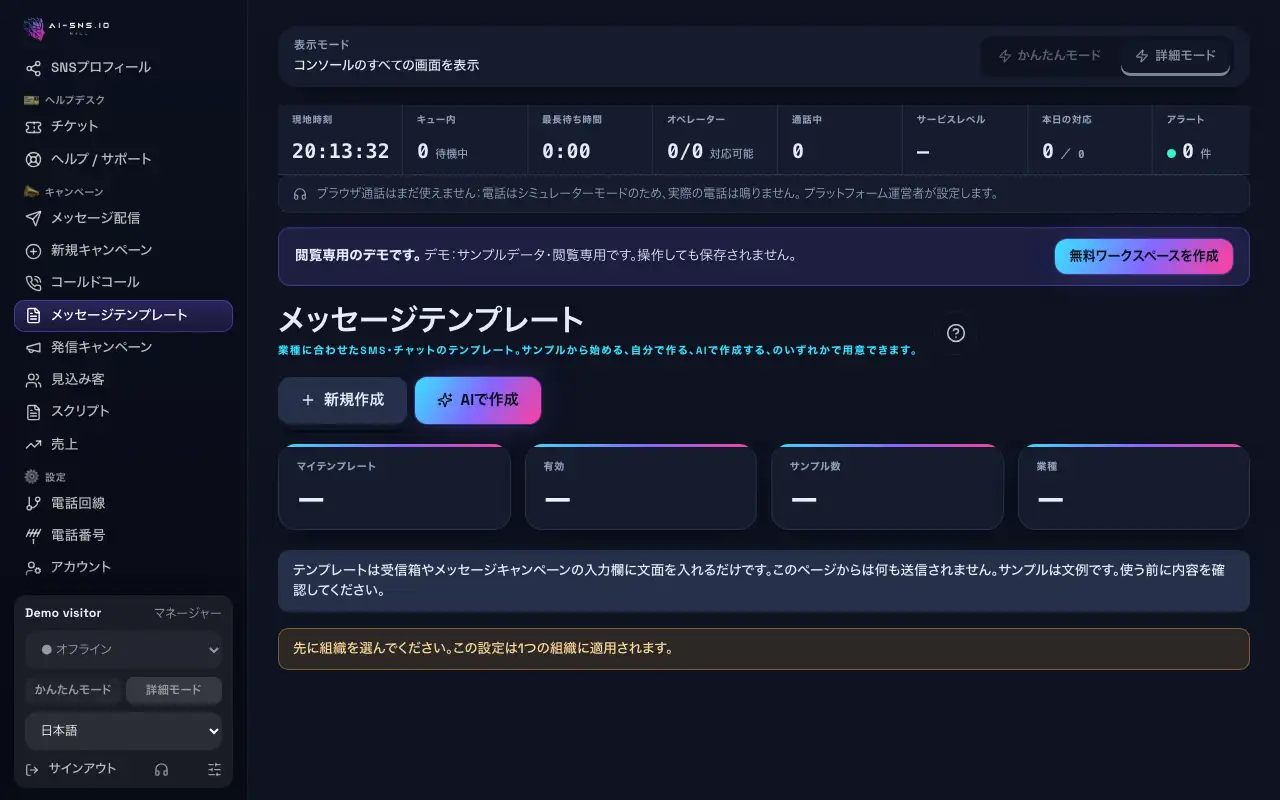The image size is (1280, 800).
Task: Click the headset icon beside サインアウト
Action: [161, 769]
